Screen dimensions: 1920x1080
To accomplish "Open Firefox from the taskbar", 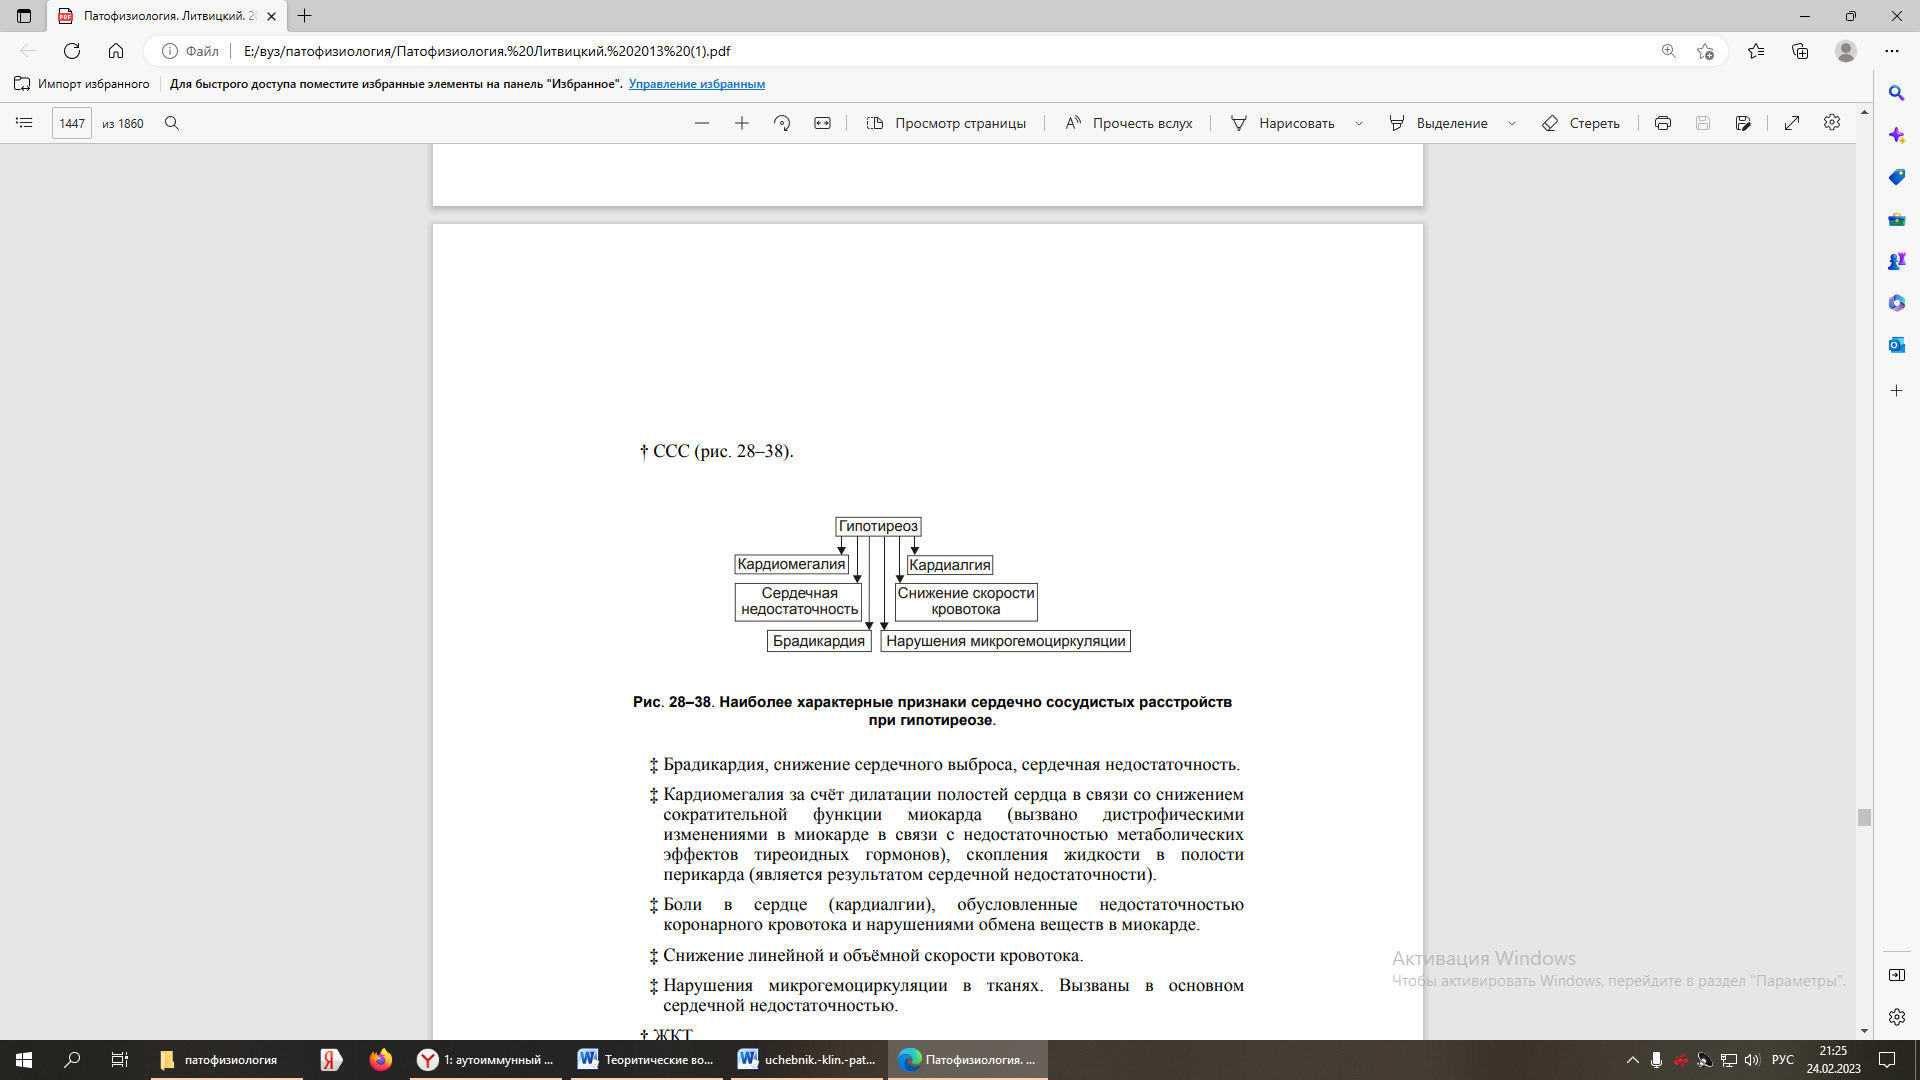I will click(x=380, y=1060).
